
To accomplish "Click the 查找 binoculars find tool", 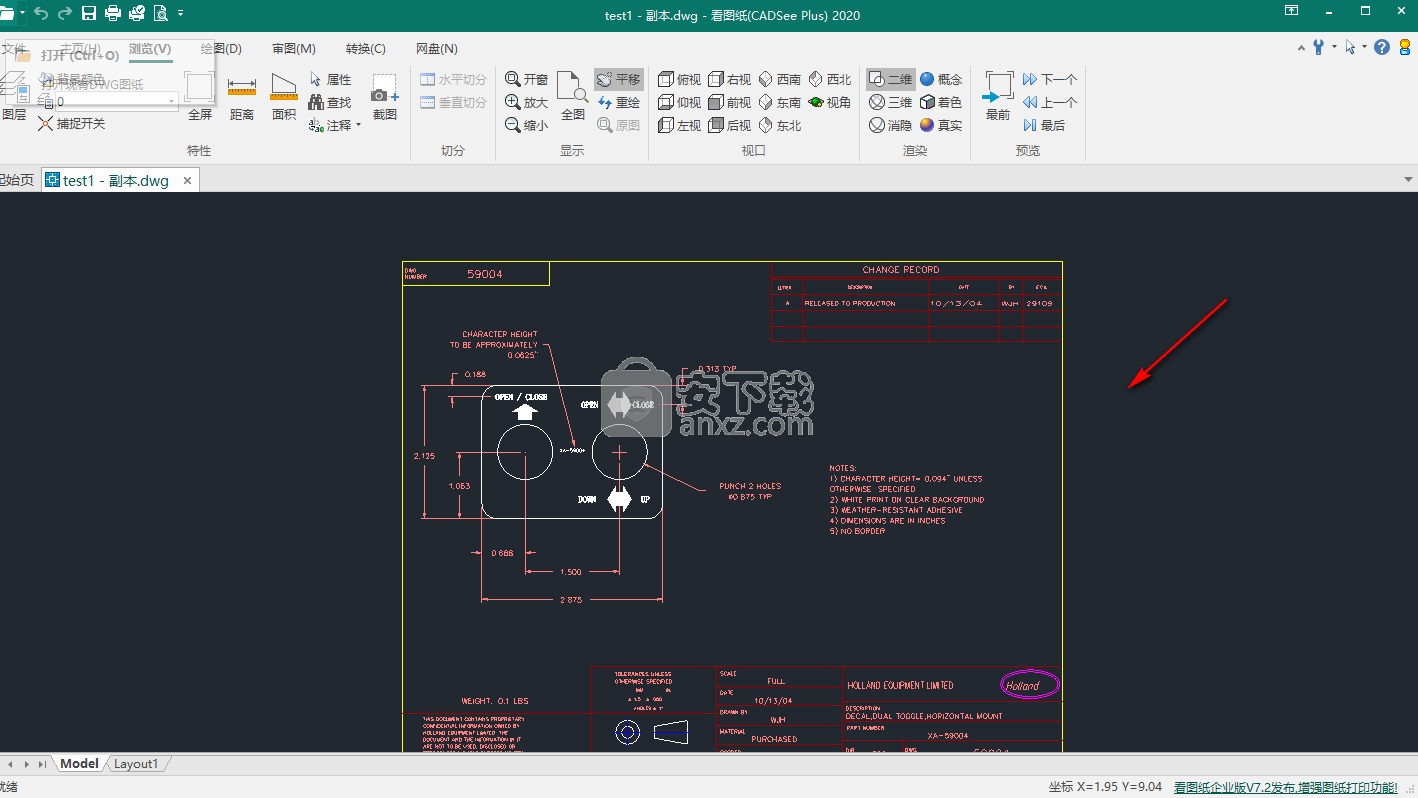I will click(330, 102).
